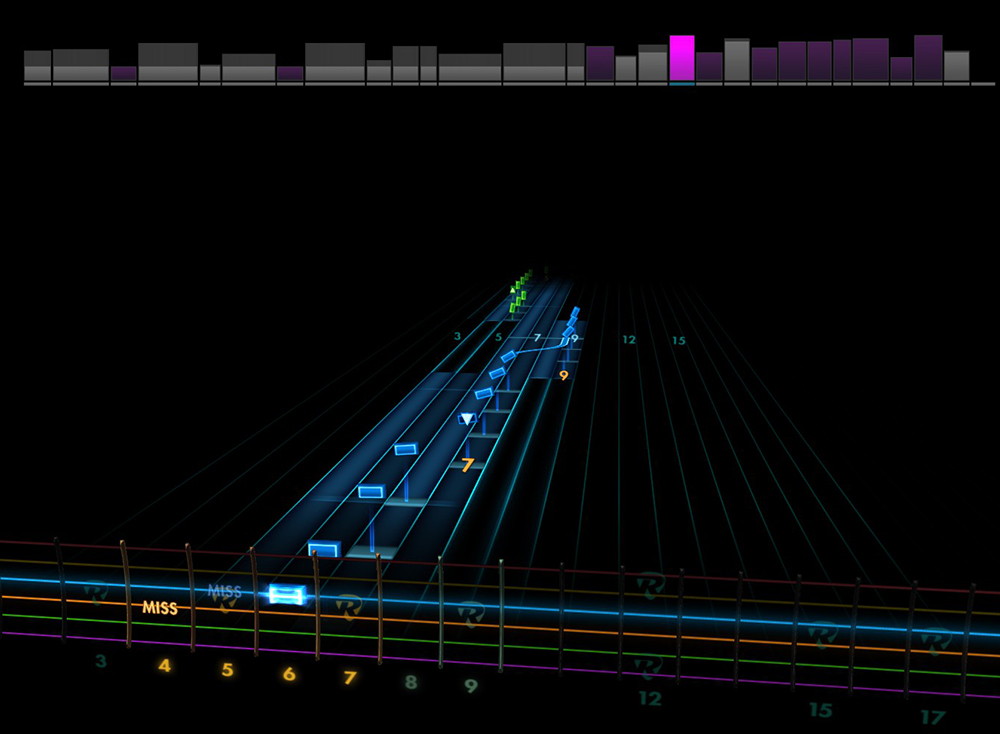The height and width of the screenshot is (734, 1000).
Task: Select the first gray bar in phrase timeline
Action: point(37,66)
